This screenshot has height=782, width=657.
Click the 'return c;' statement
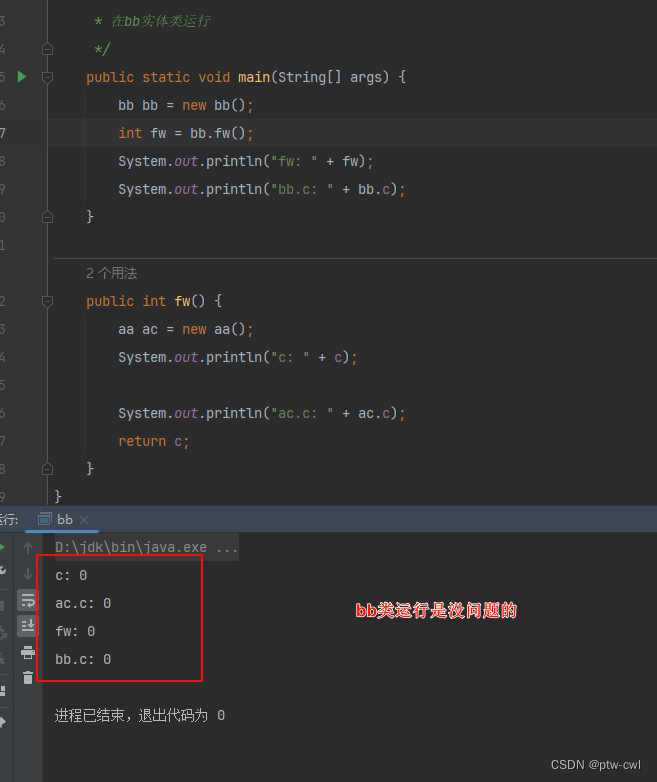(153, 441)
